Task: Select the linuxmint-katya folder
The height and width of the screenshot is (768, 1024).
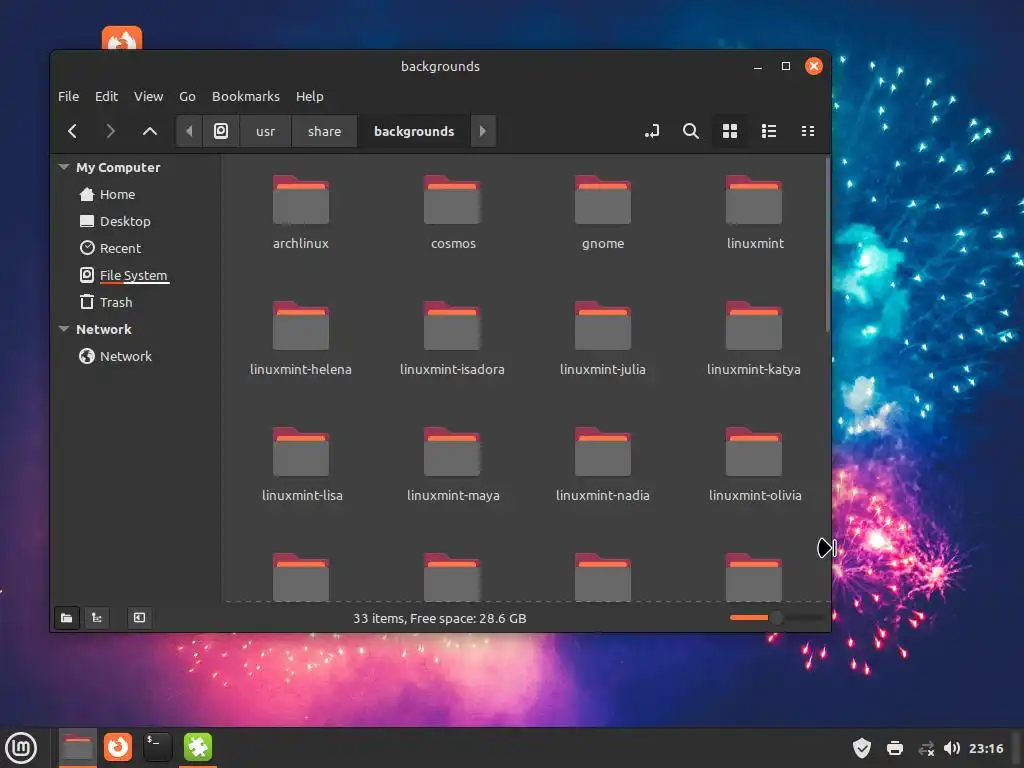Action: (754, 338)
